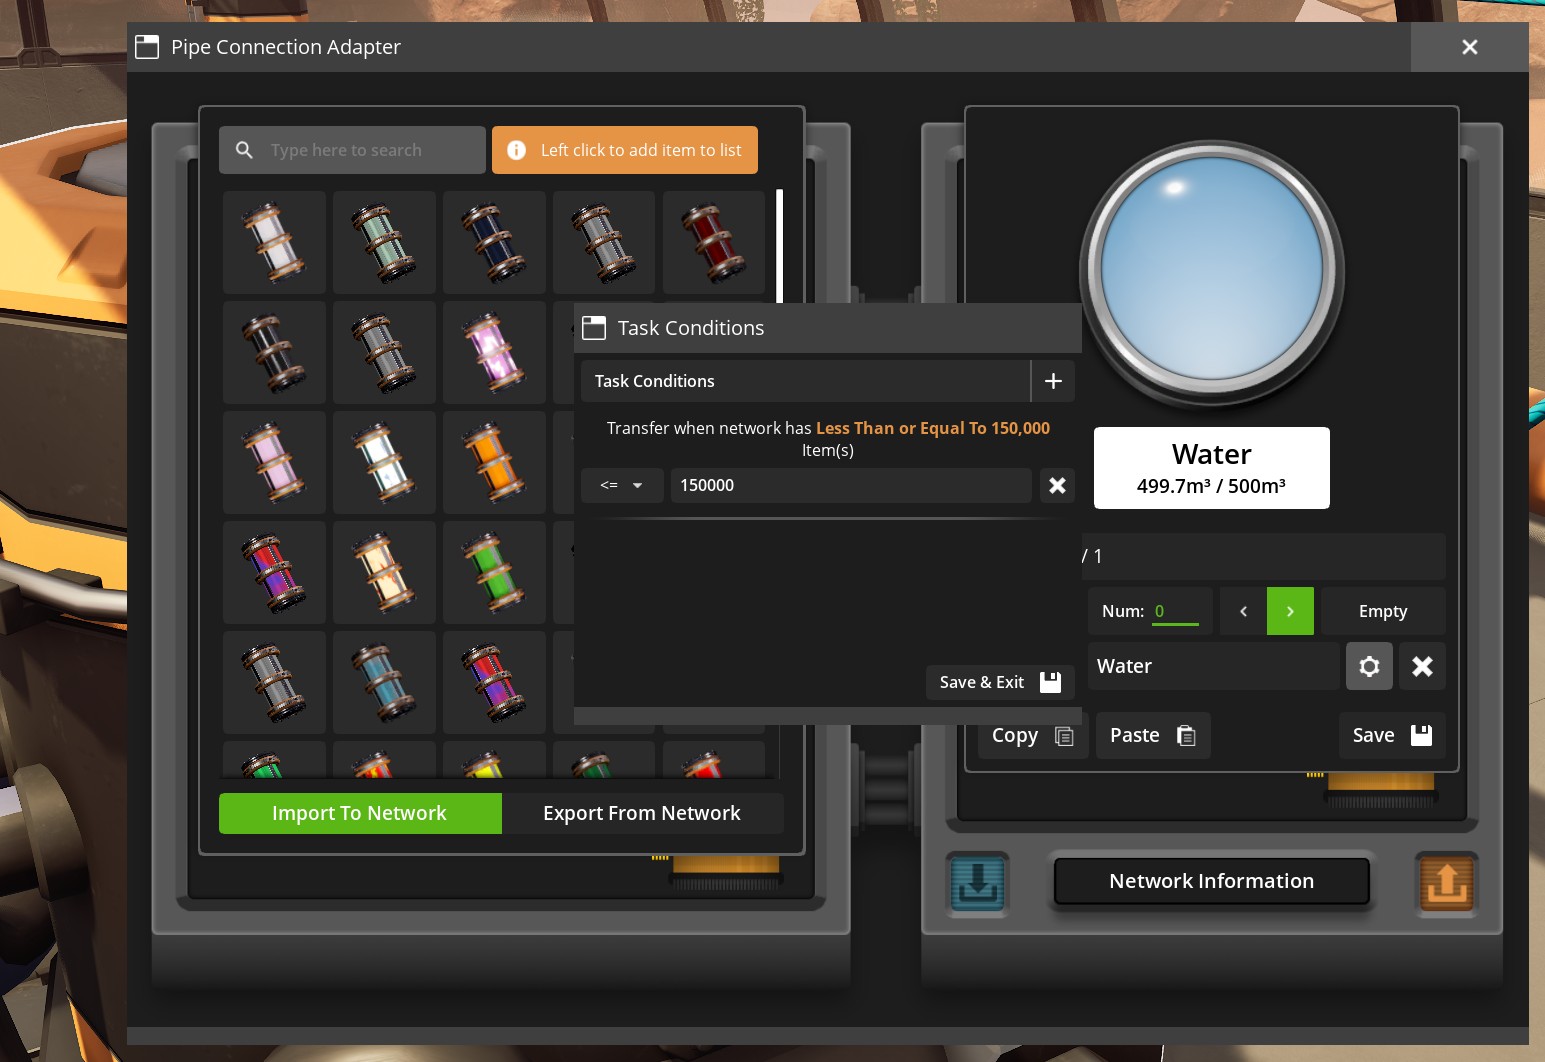Image resolution: width=1545 pixels, height=1062 pixels.
Task: Click the condition value field showing 150000
Action: pyautogui.click(x=851, y=486)
